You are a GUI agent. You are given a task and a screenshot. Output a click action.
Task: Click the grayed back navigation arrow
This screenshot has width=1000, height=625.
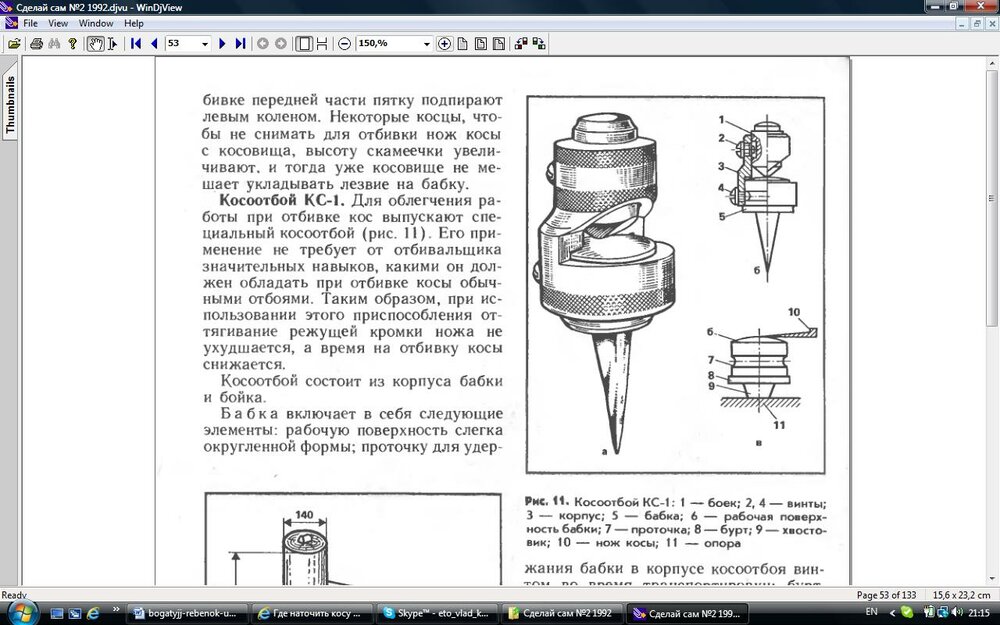pos(263,43)
